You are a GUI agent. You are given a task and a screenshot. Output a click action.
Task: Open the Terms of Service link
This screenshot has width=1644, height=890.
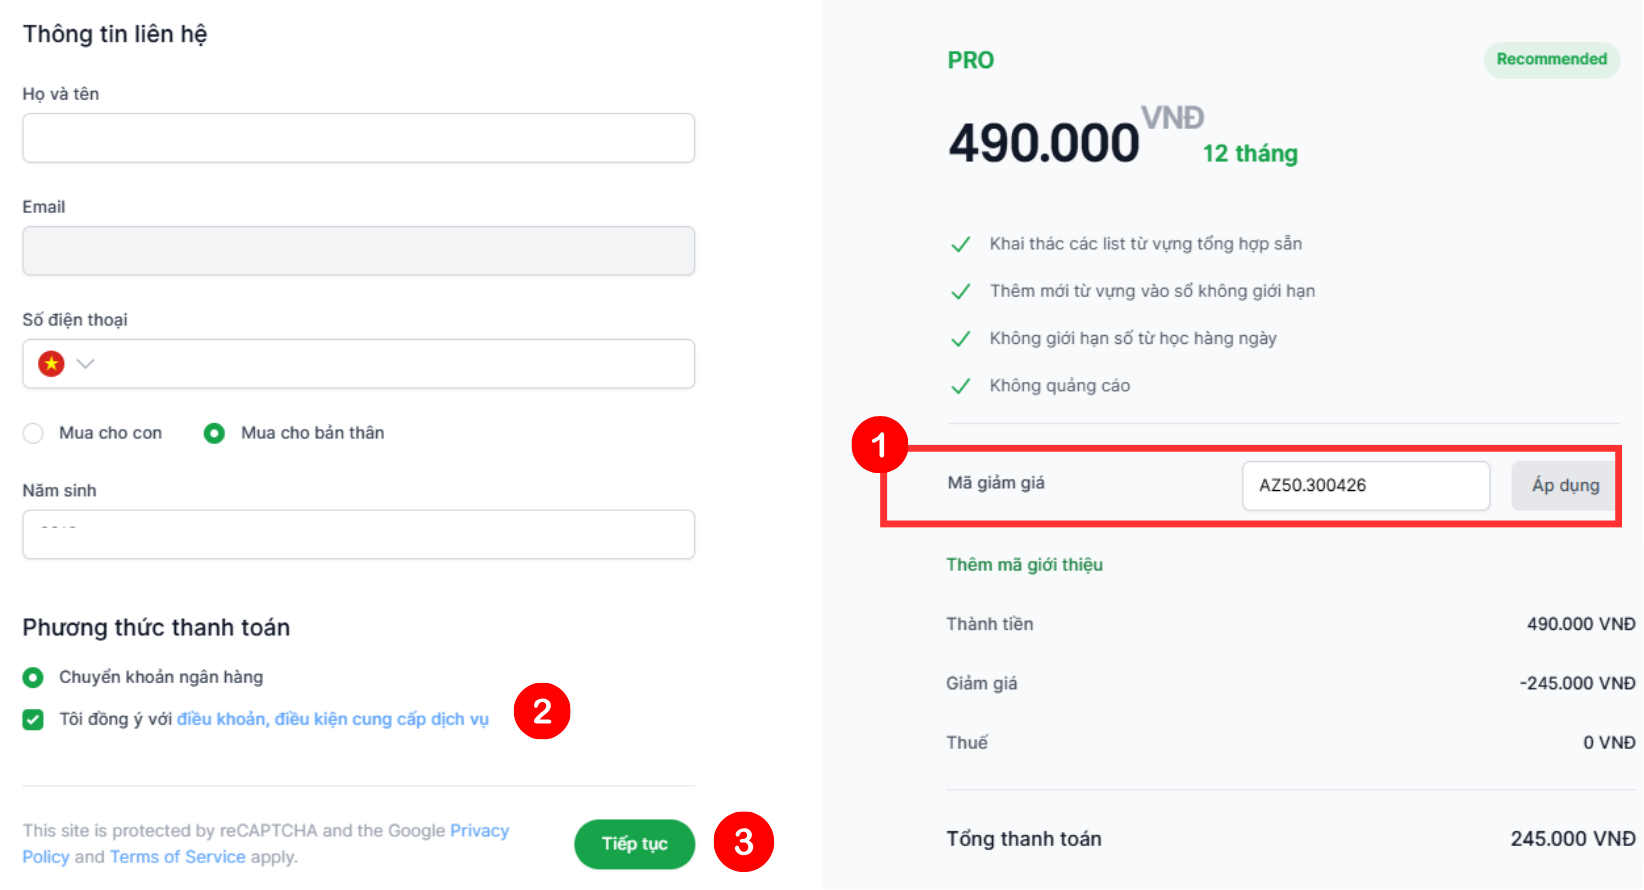[x=177, y=857]
